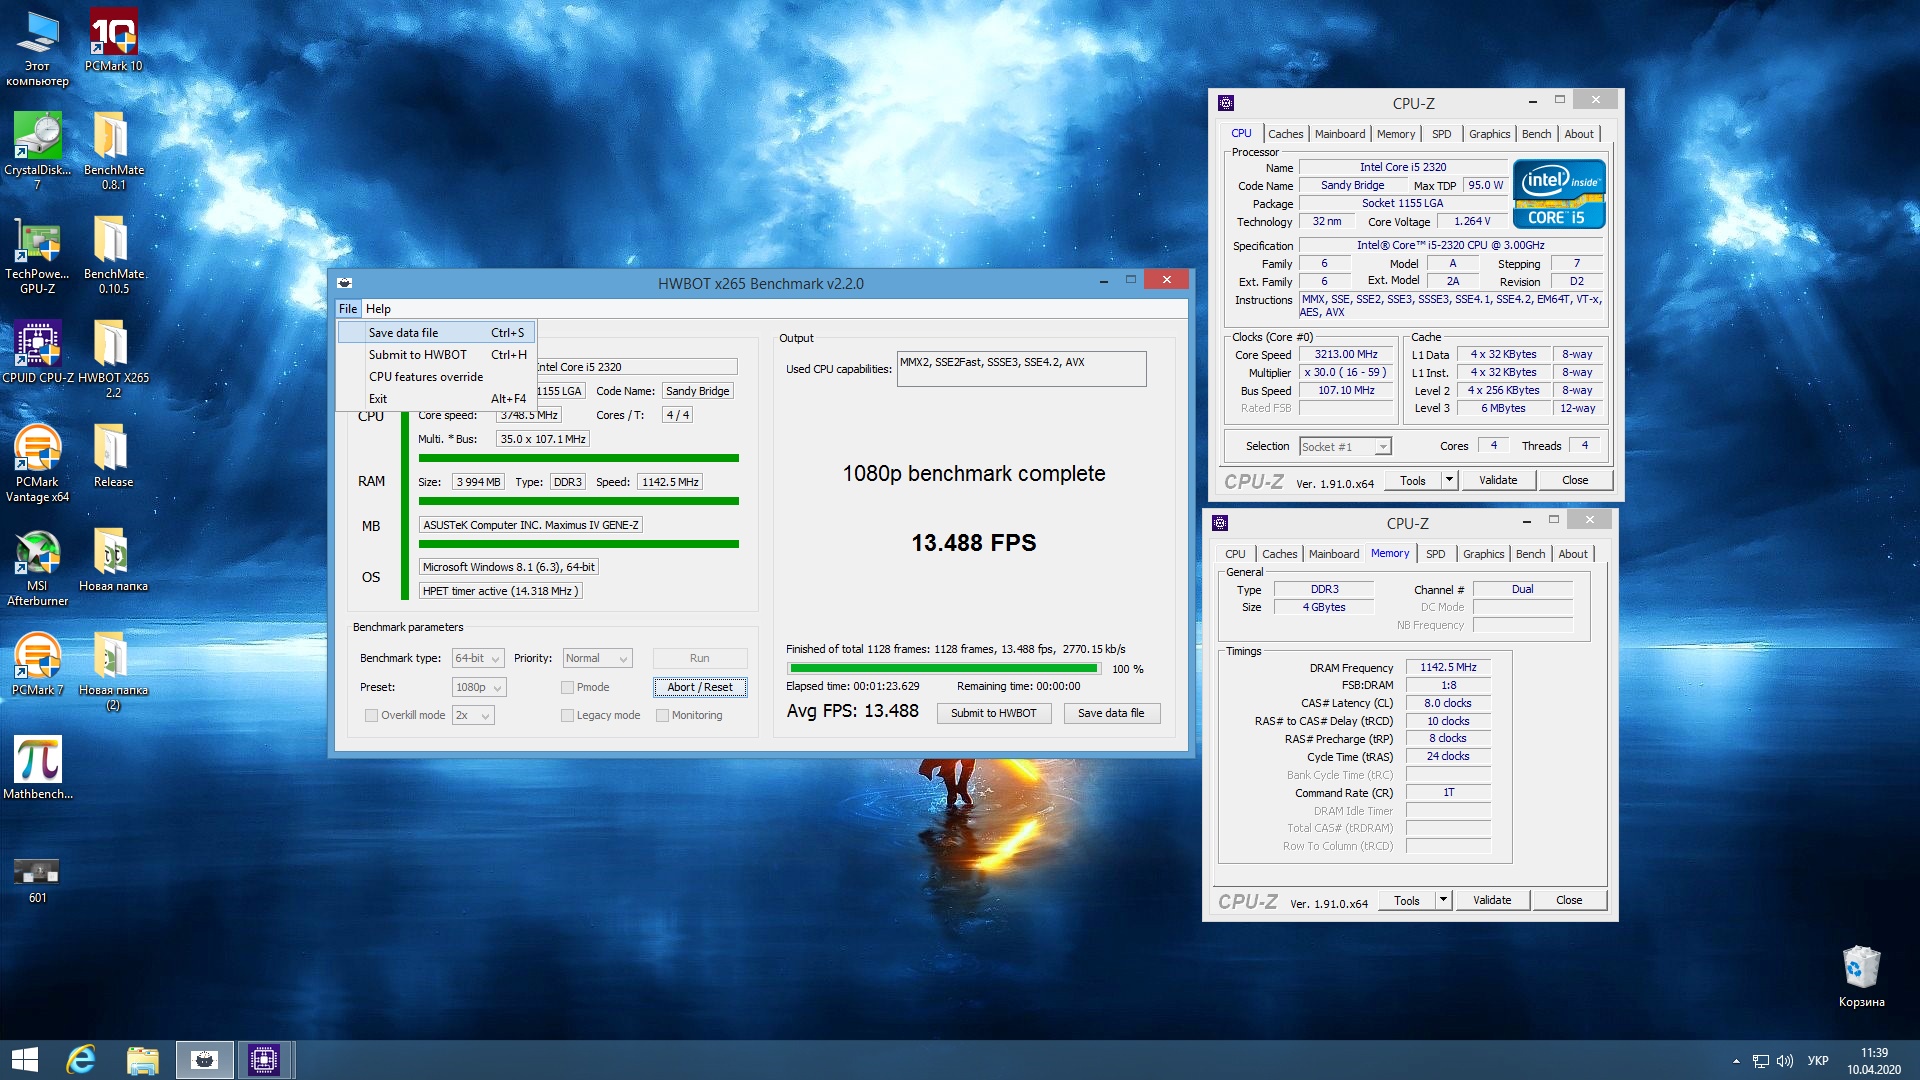Click the HPET timer active field
Screen dimensions: 1920x1080
(x=500, y=591)
